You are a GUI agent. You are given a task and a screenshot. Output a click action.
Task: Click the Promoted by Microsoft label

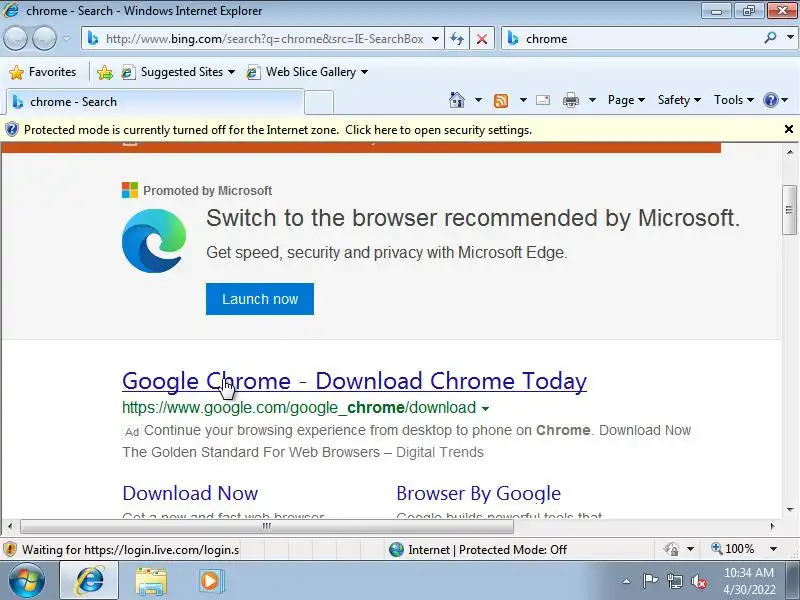(208, 191)
